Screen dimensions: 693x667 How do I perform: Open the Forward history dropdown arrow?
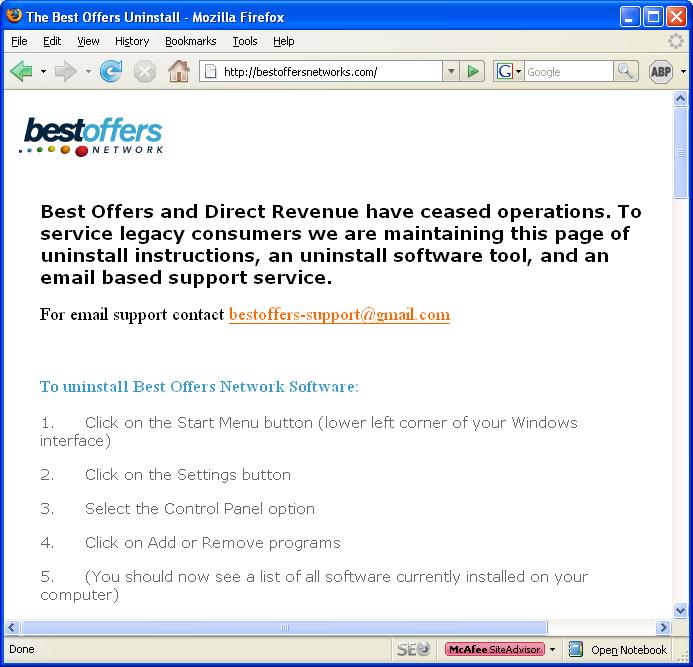88,71
